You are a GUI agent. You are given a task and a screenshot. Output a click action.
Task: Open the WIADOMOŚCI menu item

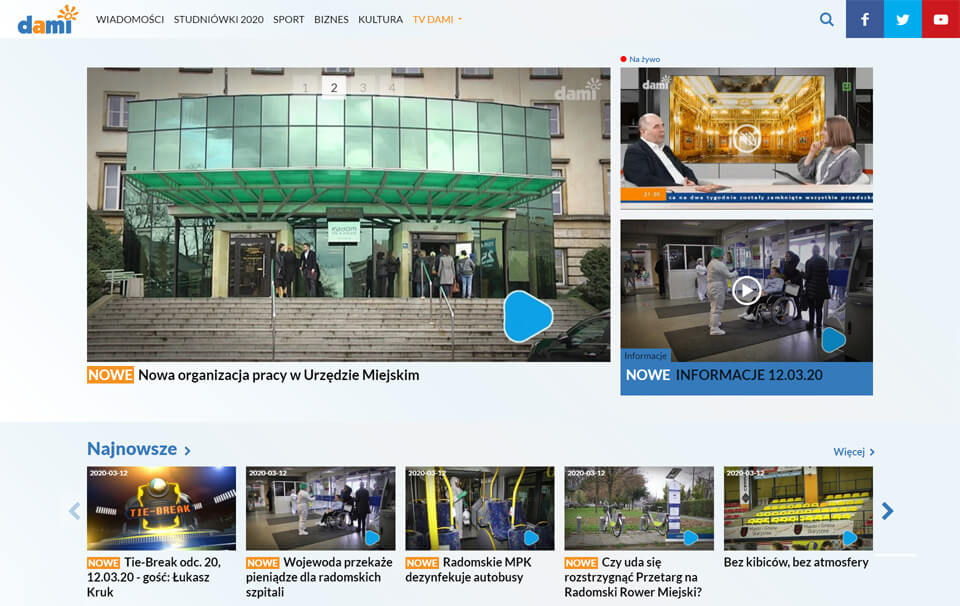pos(130,19)
